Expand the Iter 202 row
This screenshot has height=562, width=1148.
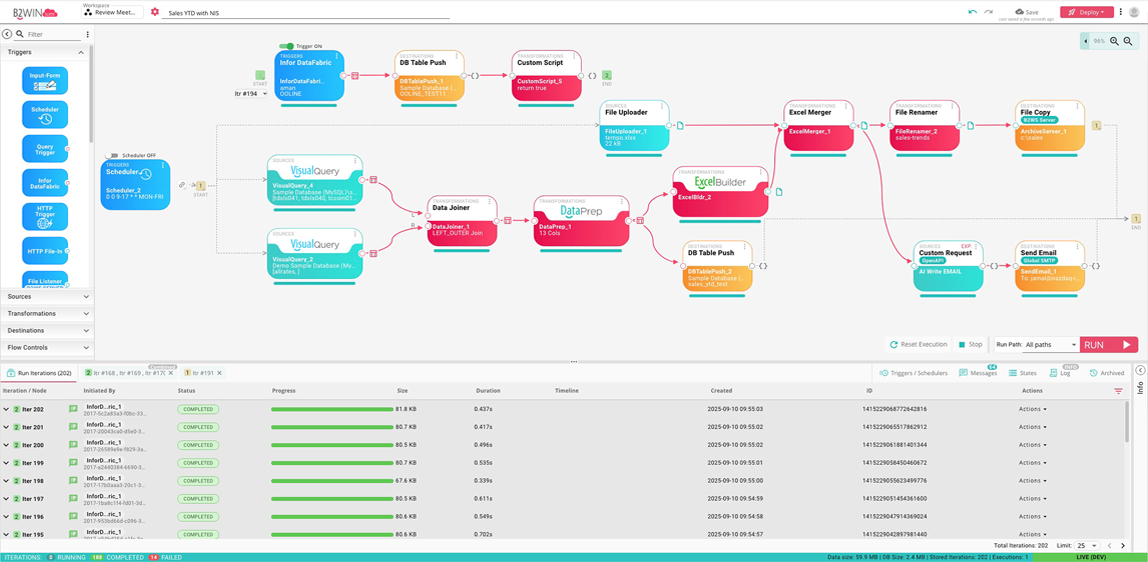coord(6,409)
